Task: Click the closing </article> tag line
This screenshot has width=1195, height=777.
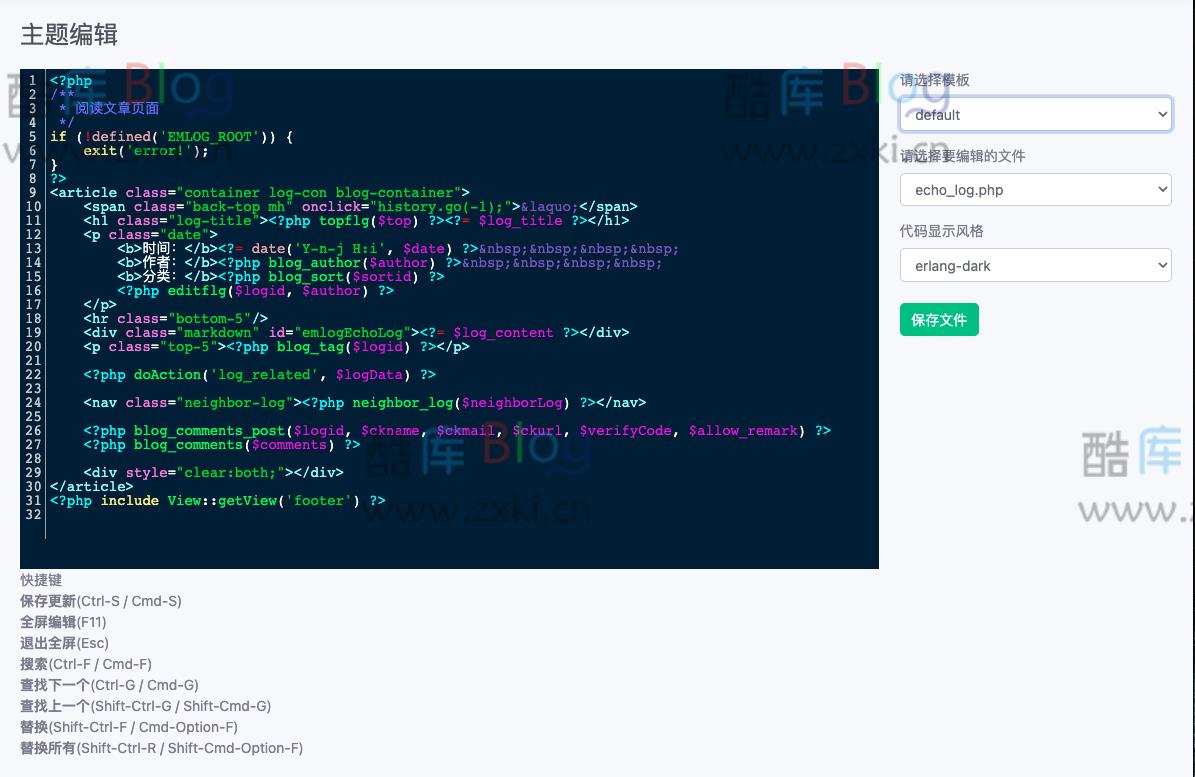Action: tap(91, 487)
